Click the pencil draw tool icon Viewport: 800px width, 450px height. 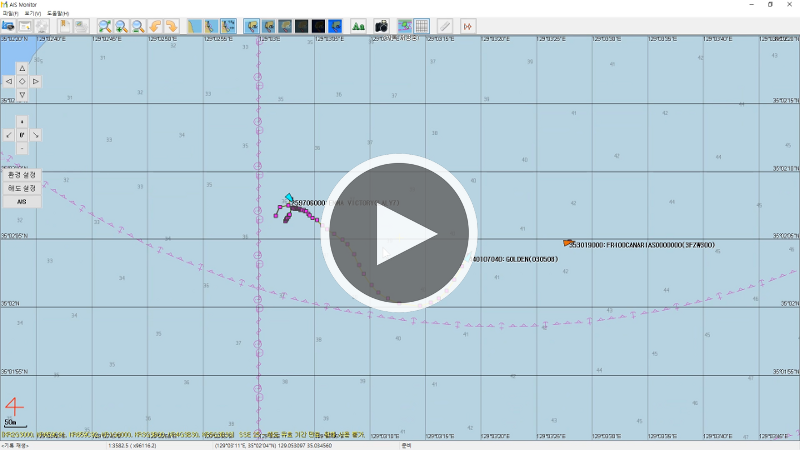tap(445, 25)
